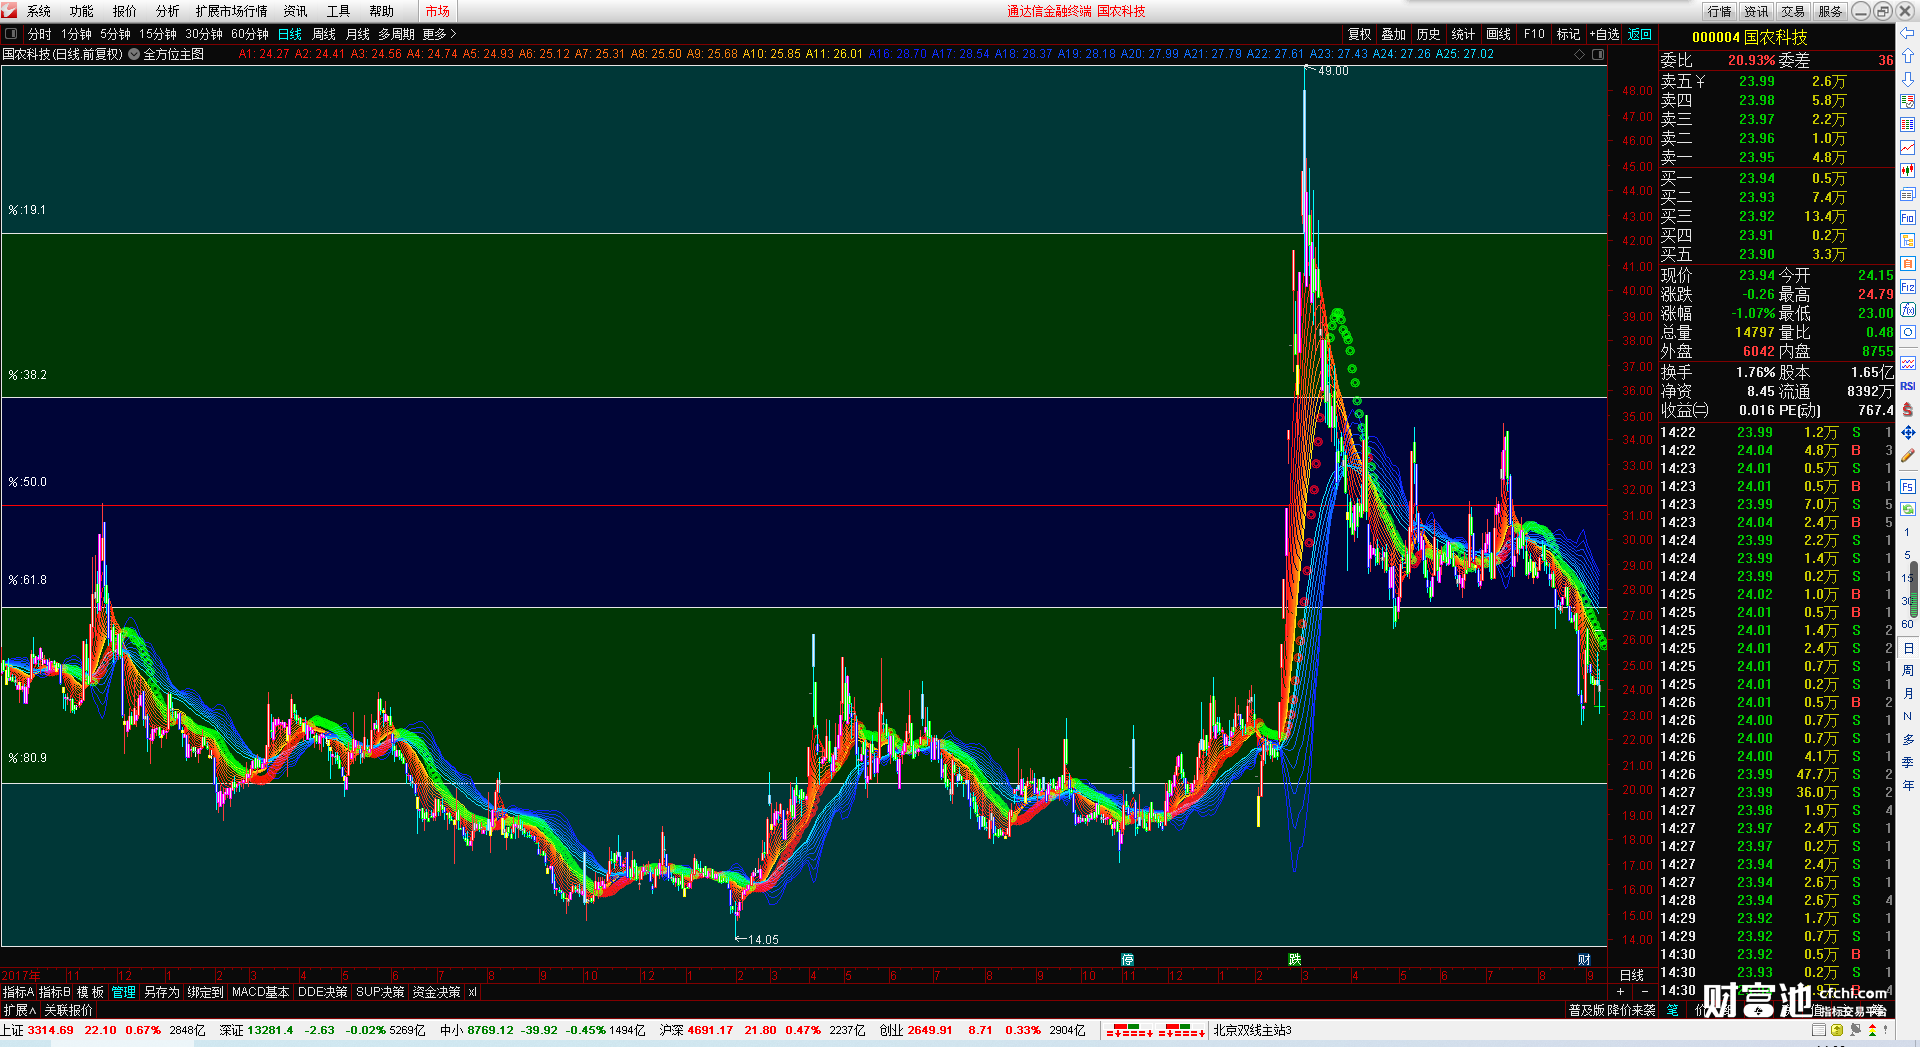Expand the 扩展 panel at bottom left

coord(20,1010)
